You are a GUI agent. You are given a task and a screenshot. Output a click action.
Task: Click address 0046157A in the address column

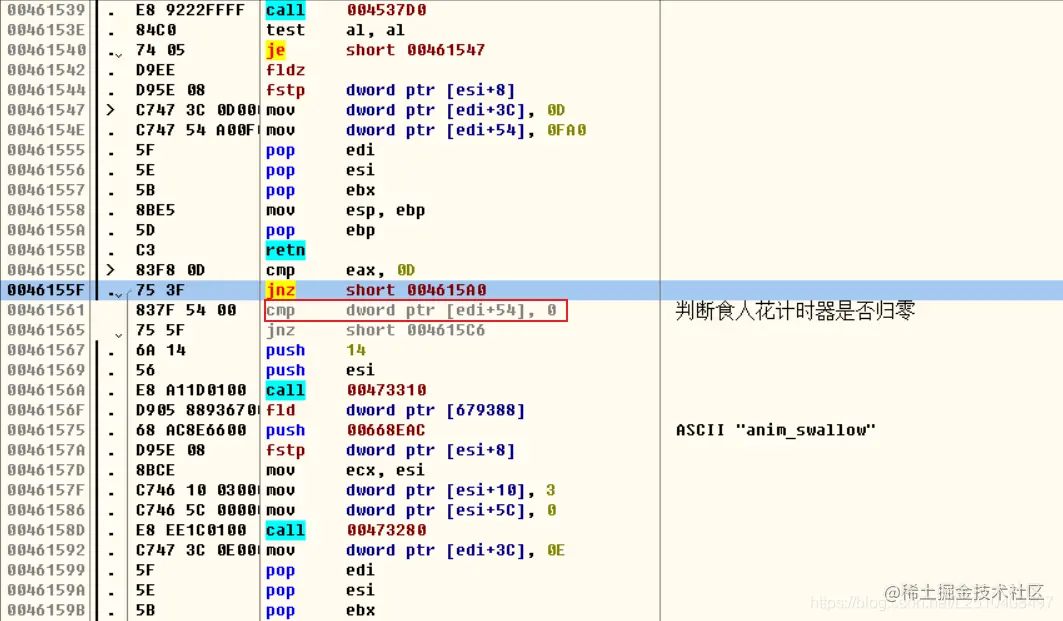pyautogui.click(x=46, y=450)
